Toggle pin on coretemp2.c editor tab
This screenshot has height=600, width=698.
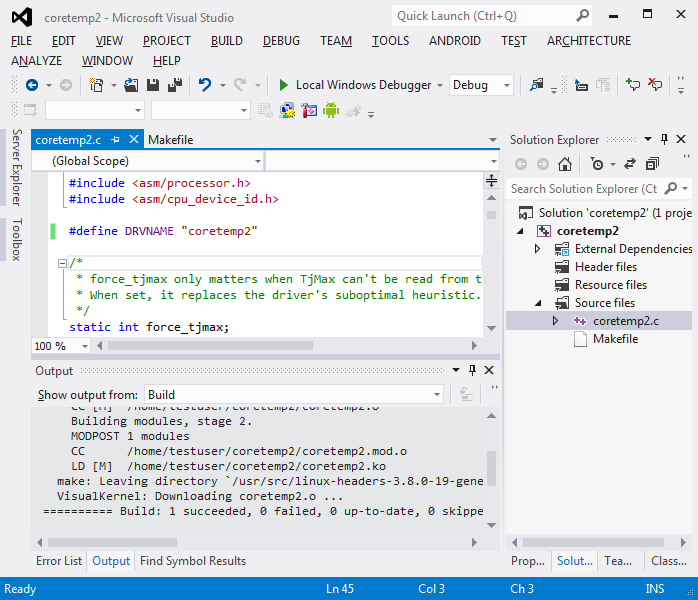pos(116,140)
